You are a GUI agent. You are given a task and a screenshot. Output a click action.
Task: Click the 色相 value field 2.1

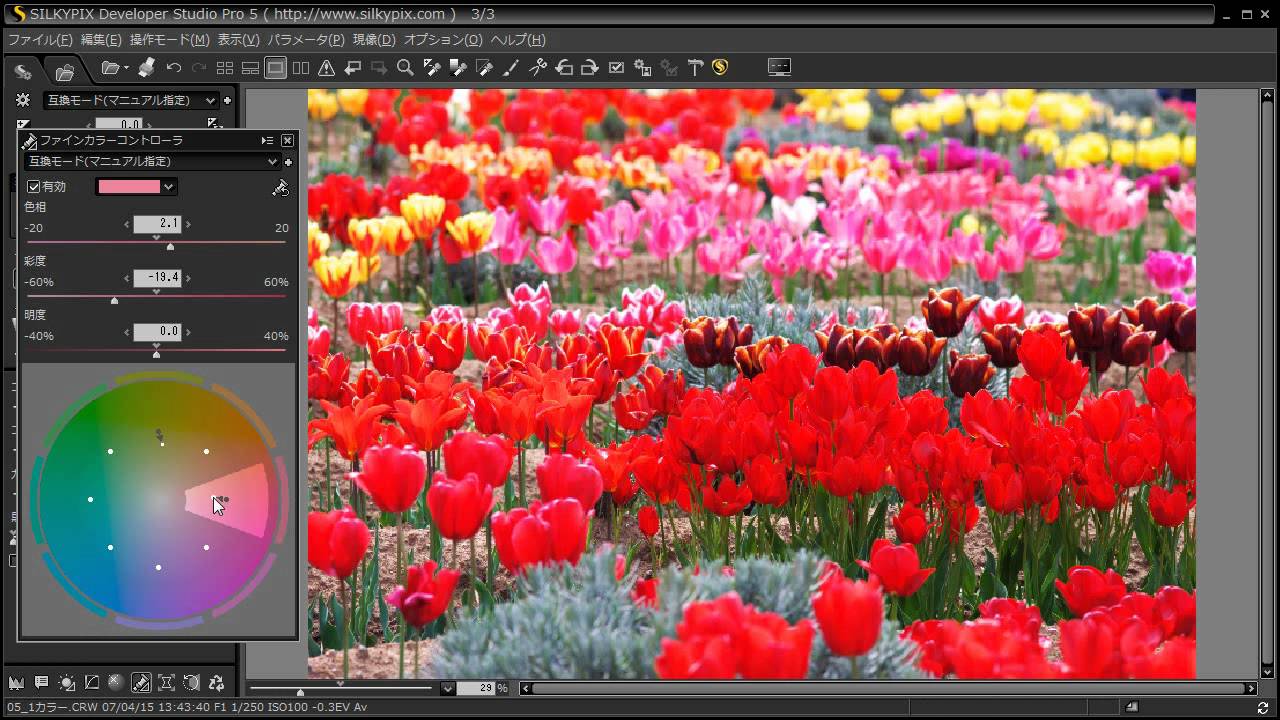[x=157, y=224]
